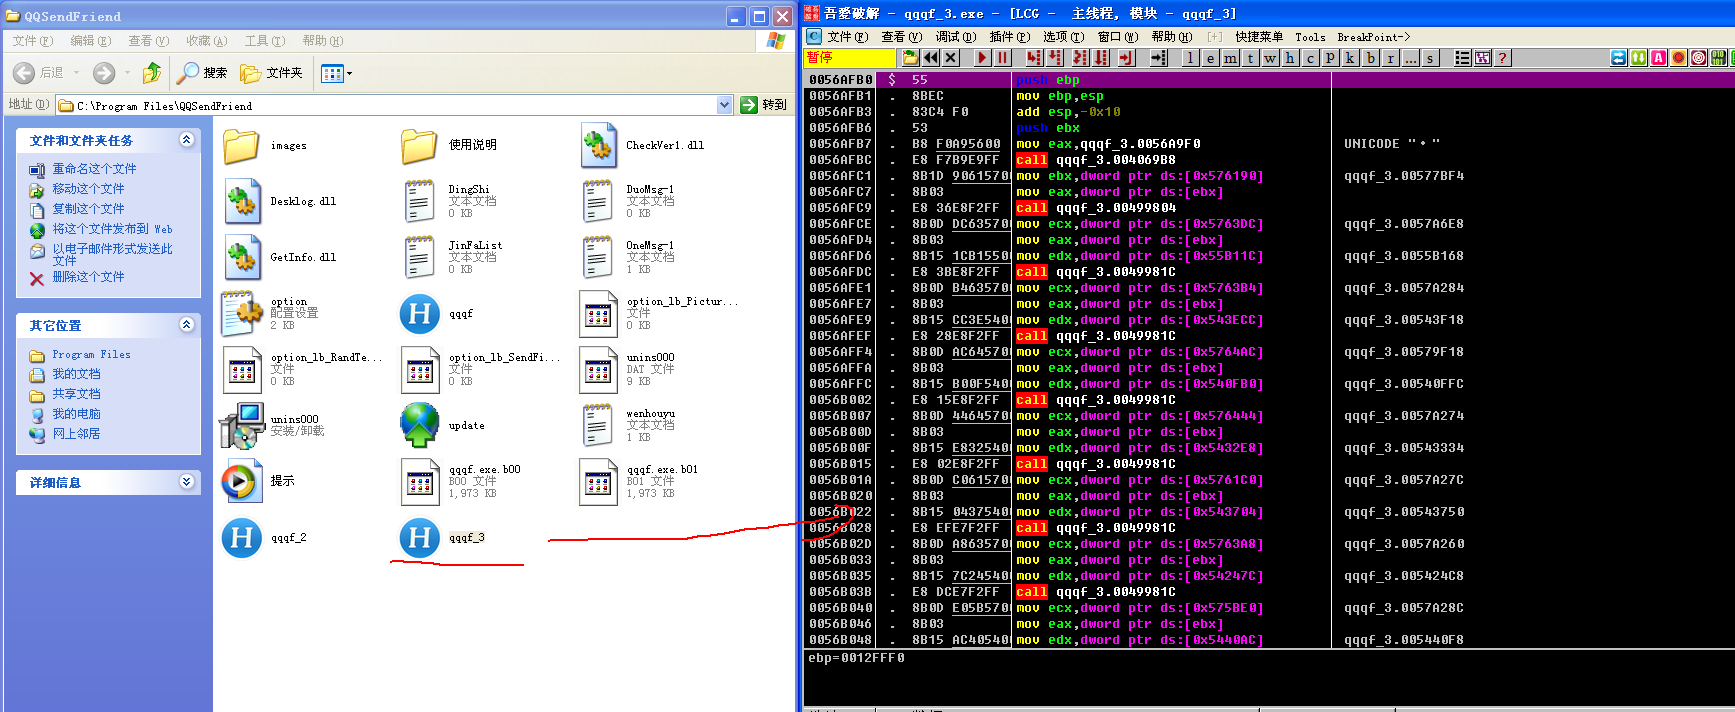
Task: Close the debugged program with the X icon
Action: tap(951, 58)
